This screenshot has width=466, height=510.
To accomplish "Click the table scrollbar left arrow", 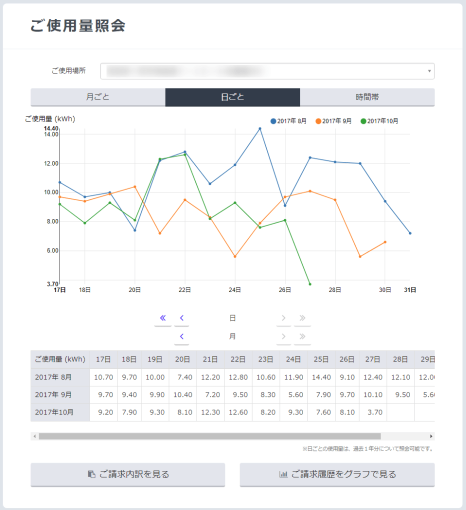I will coord(35,436).
